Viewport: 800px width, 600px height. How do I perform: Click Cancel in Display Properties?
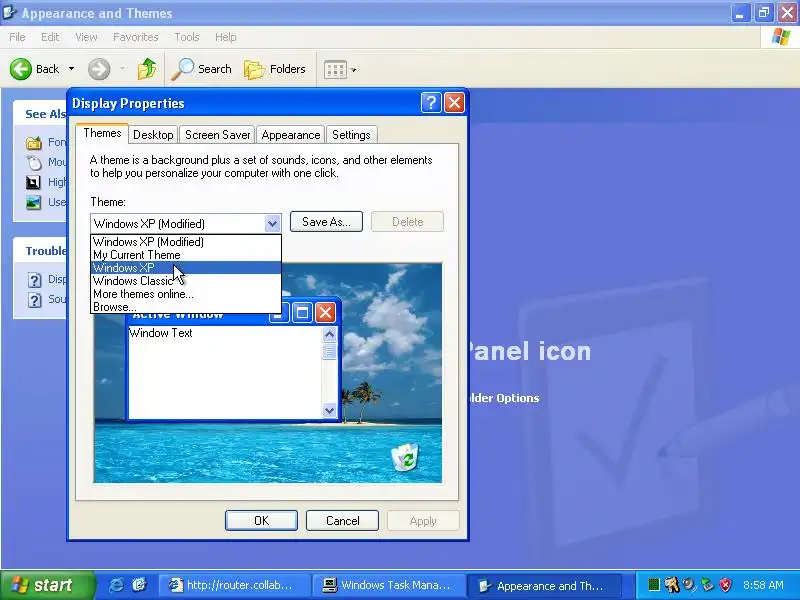pos(342,520)
